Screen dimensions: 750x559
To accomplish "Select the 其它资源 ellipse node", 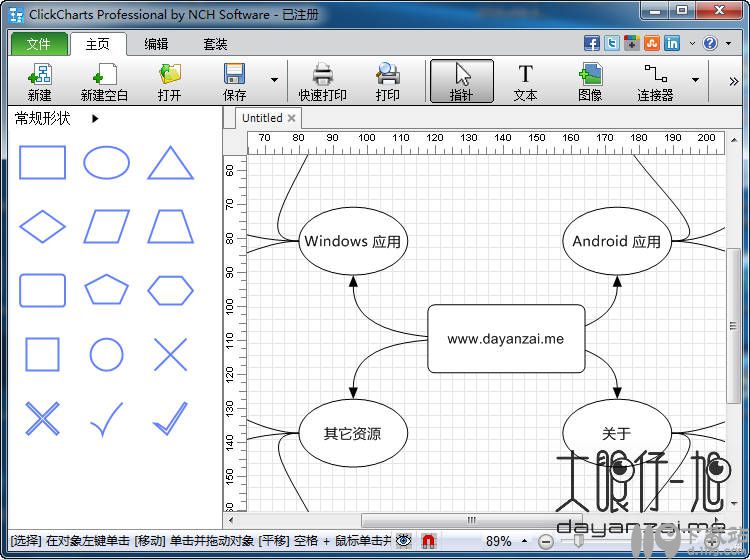I will pyautogui.click(x=353, y=433).
